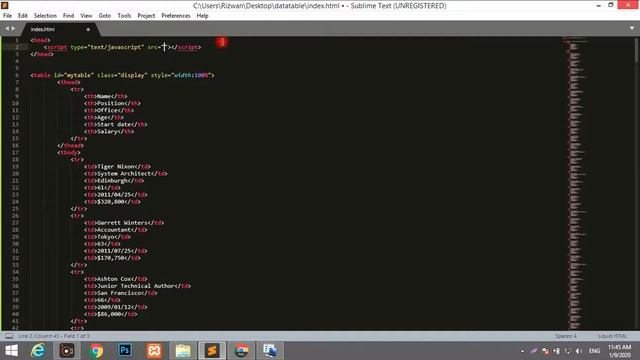The image size is (640, 360).
Task: Click the line and column status text
Action: [x=53, y=336]
